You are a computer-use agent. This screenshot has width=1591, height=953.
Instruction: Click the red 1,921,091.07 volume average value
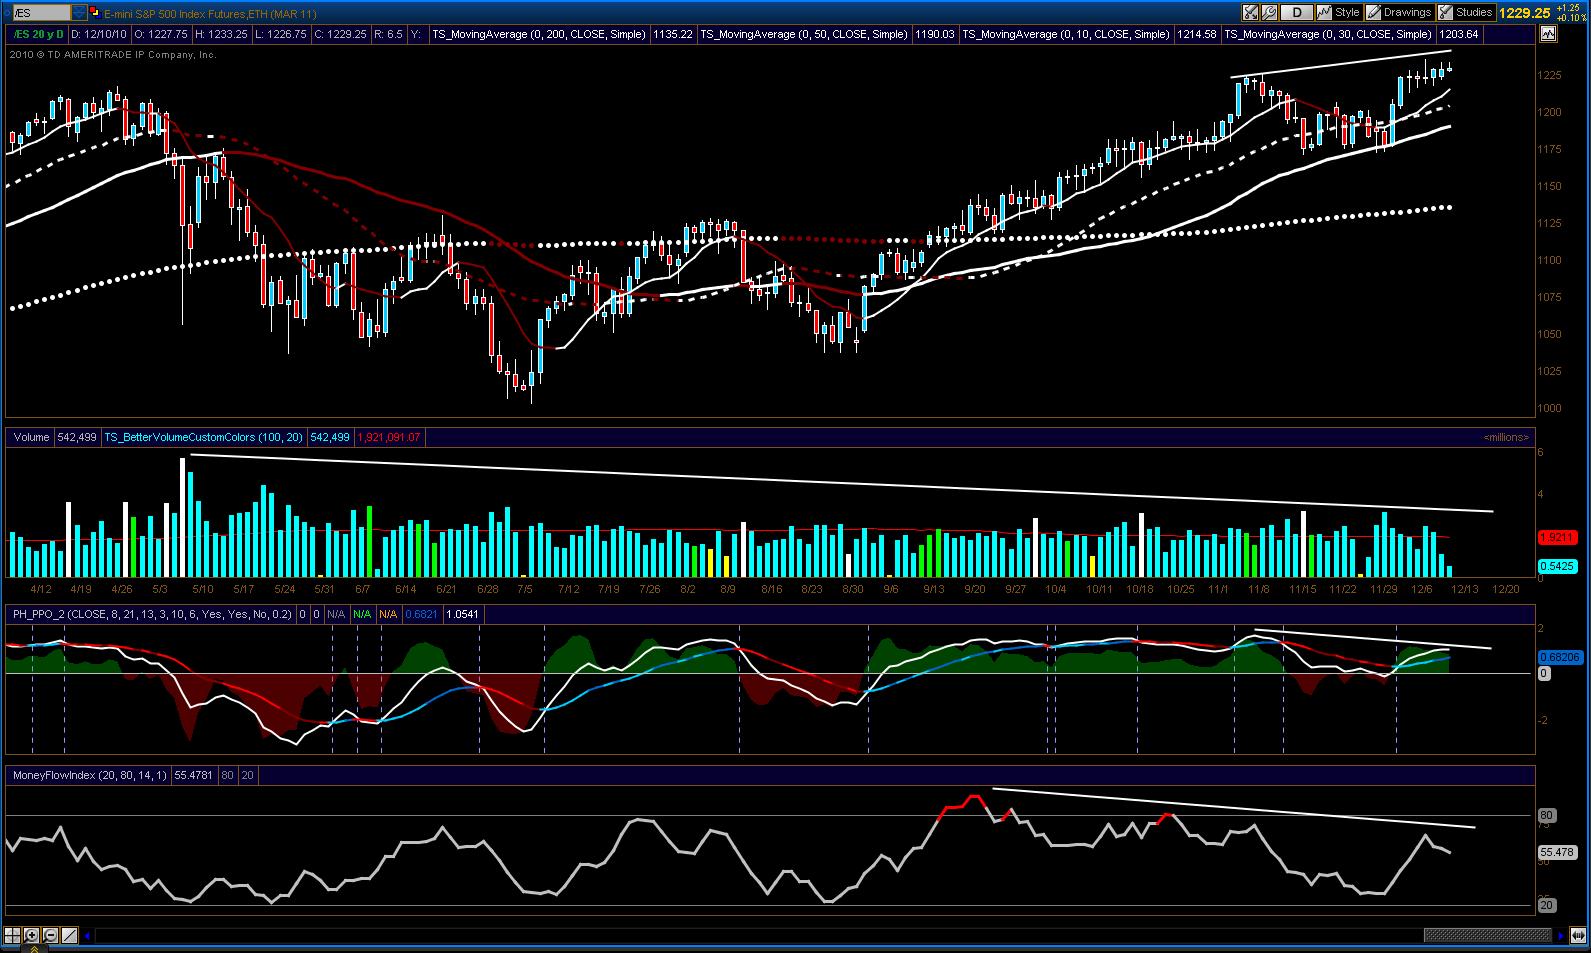point(387,437)
